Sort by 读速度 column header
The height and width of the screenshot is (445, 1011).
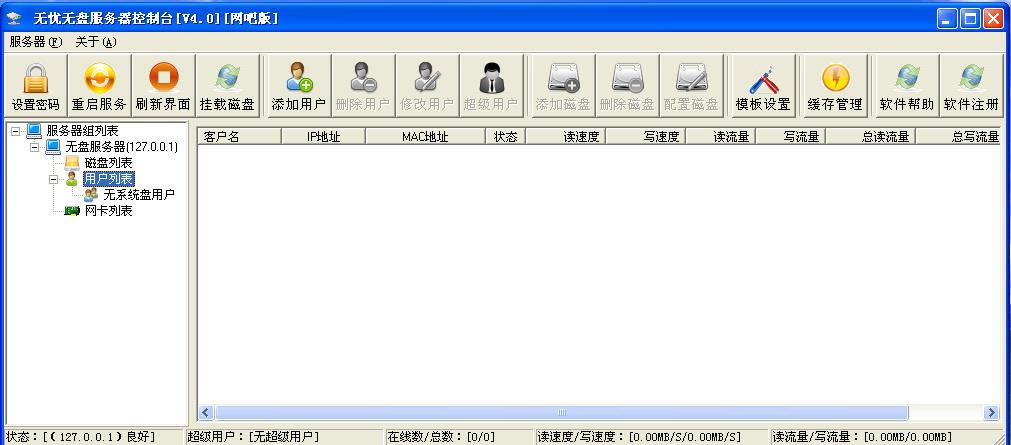point(565,136)
